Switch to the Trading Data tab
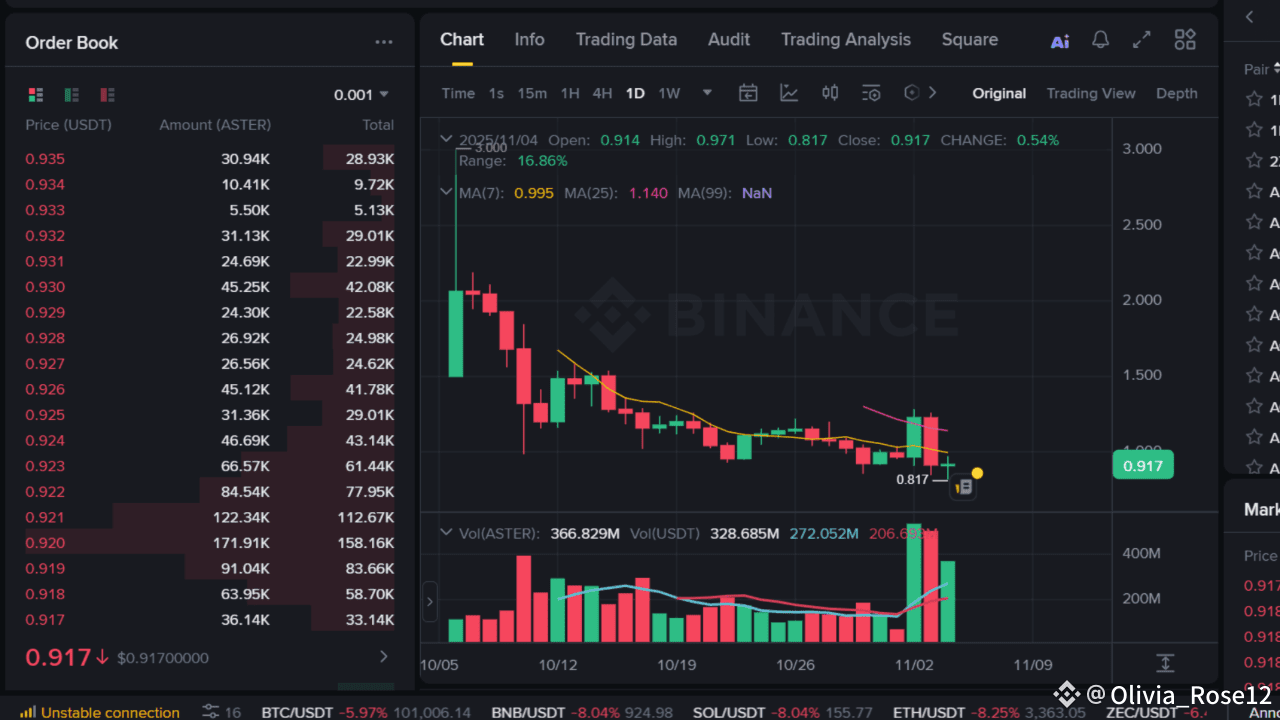 (x=626, y=40)
